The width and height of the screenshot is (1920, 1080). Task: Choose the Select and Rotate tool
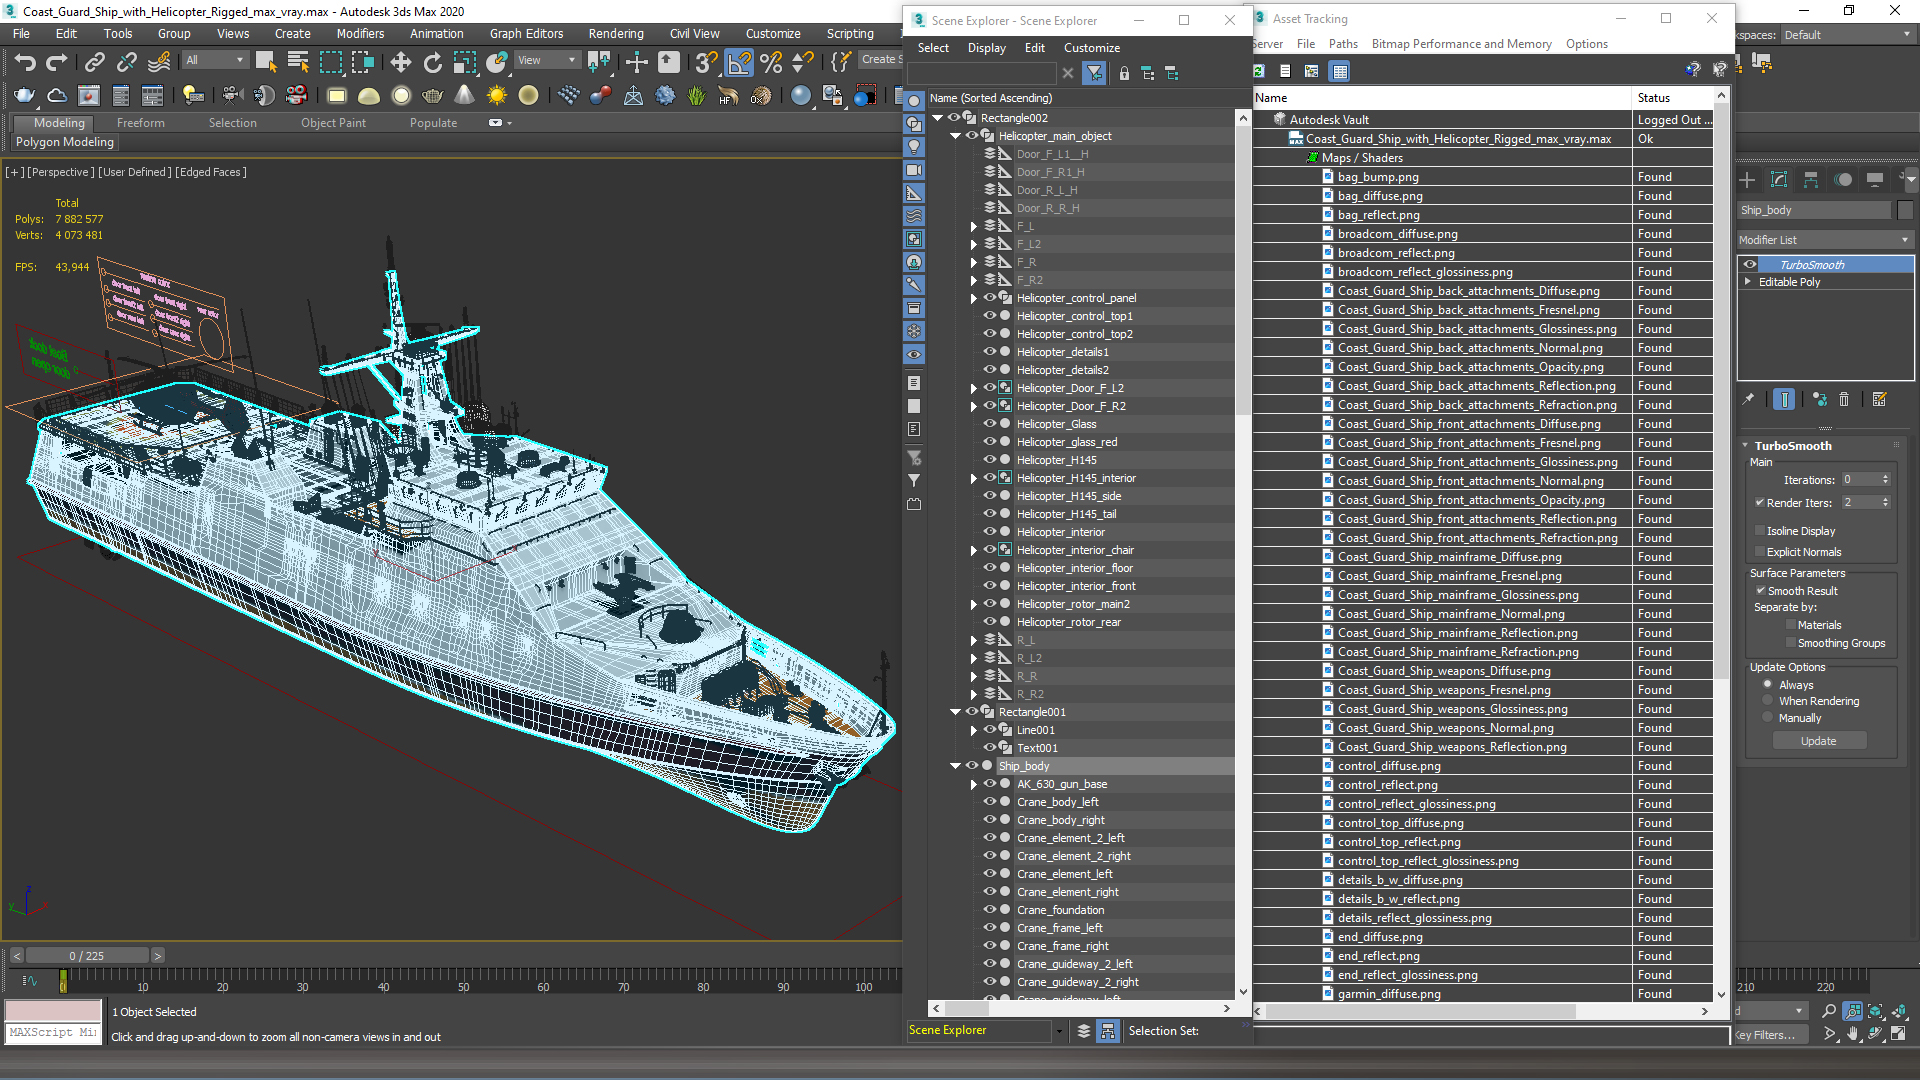coord(433,62)
